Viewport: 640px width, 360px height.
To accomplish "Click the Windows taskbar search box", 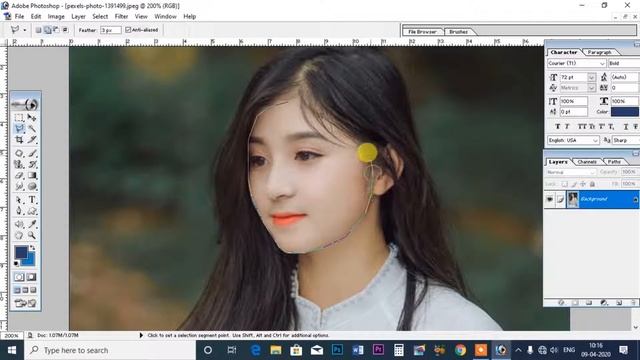I will tap(110, 350).
